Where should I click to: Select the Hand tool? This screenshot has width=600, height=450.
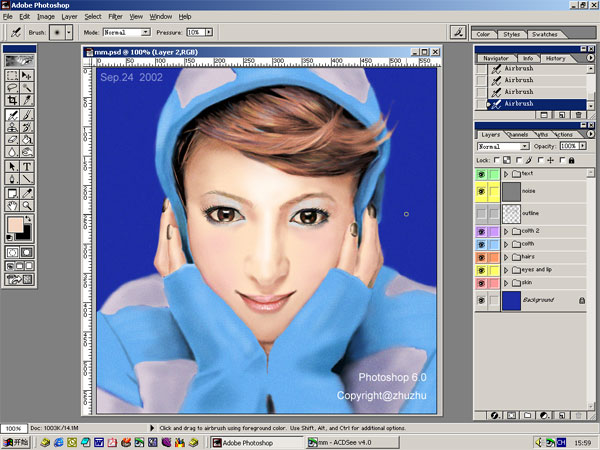(x=12, y=205)
